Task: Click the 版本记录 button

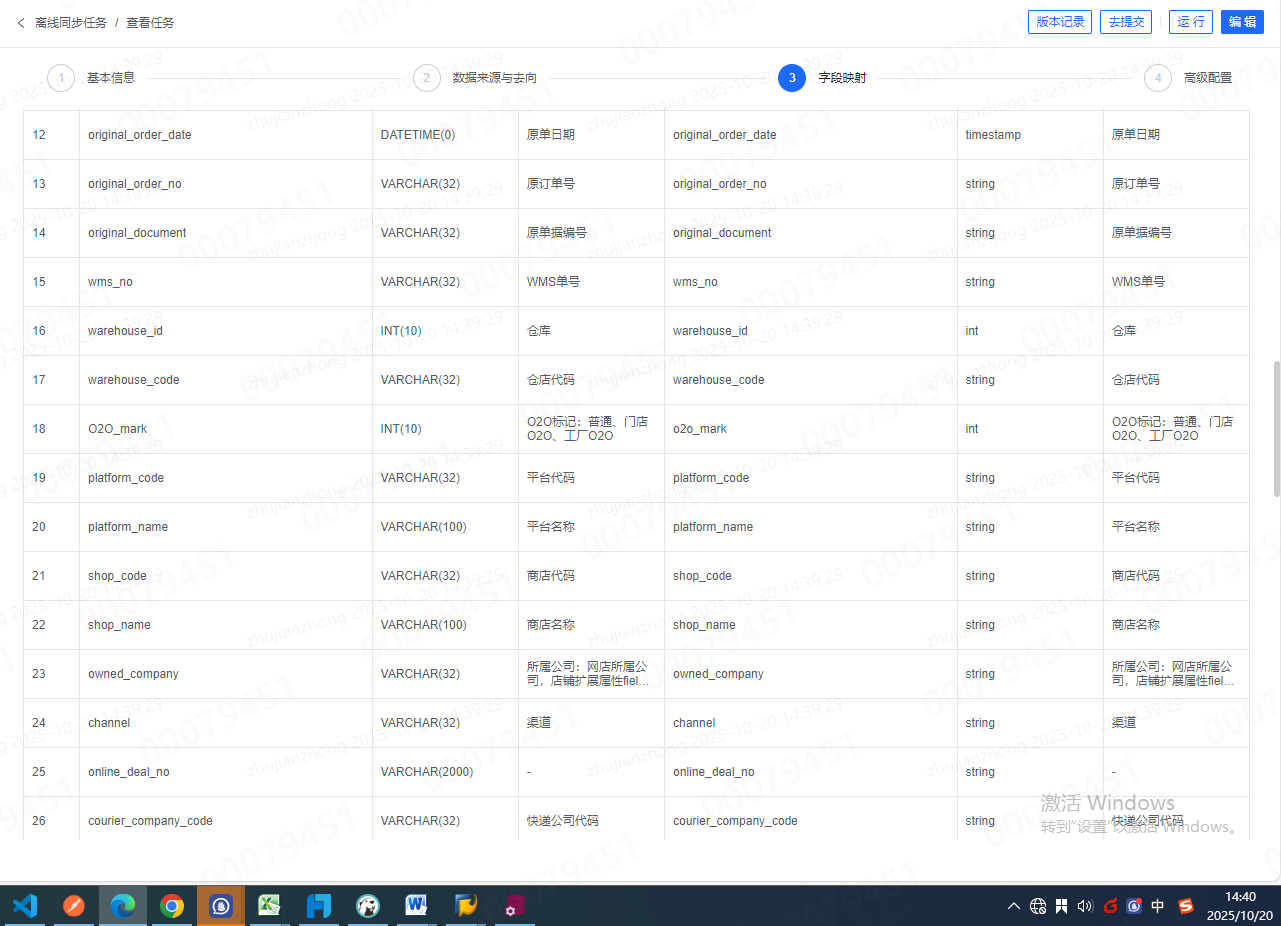Action: 1060,22
